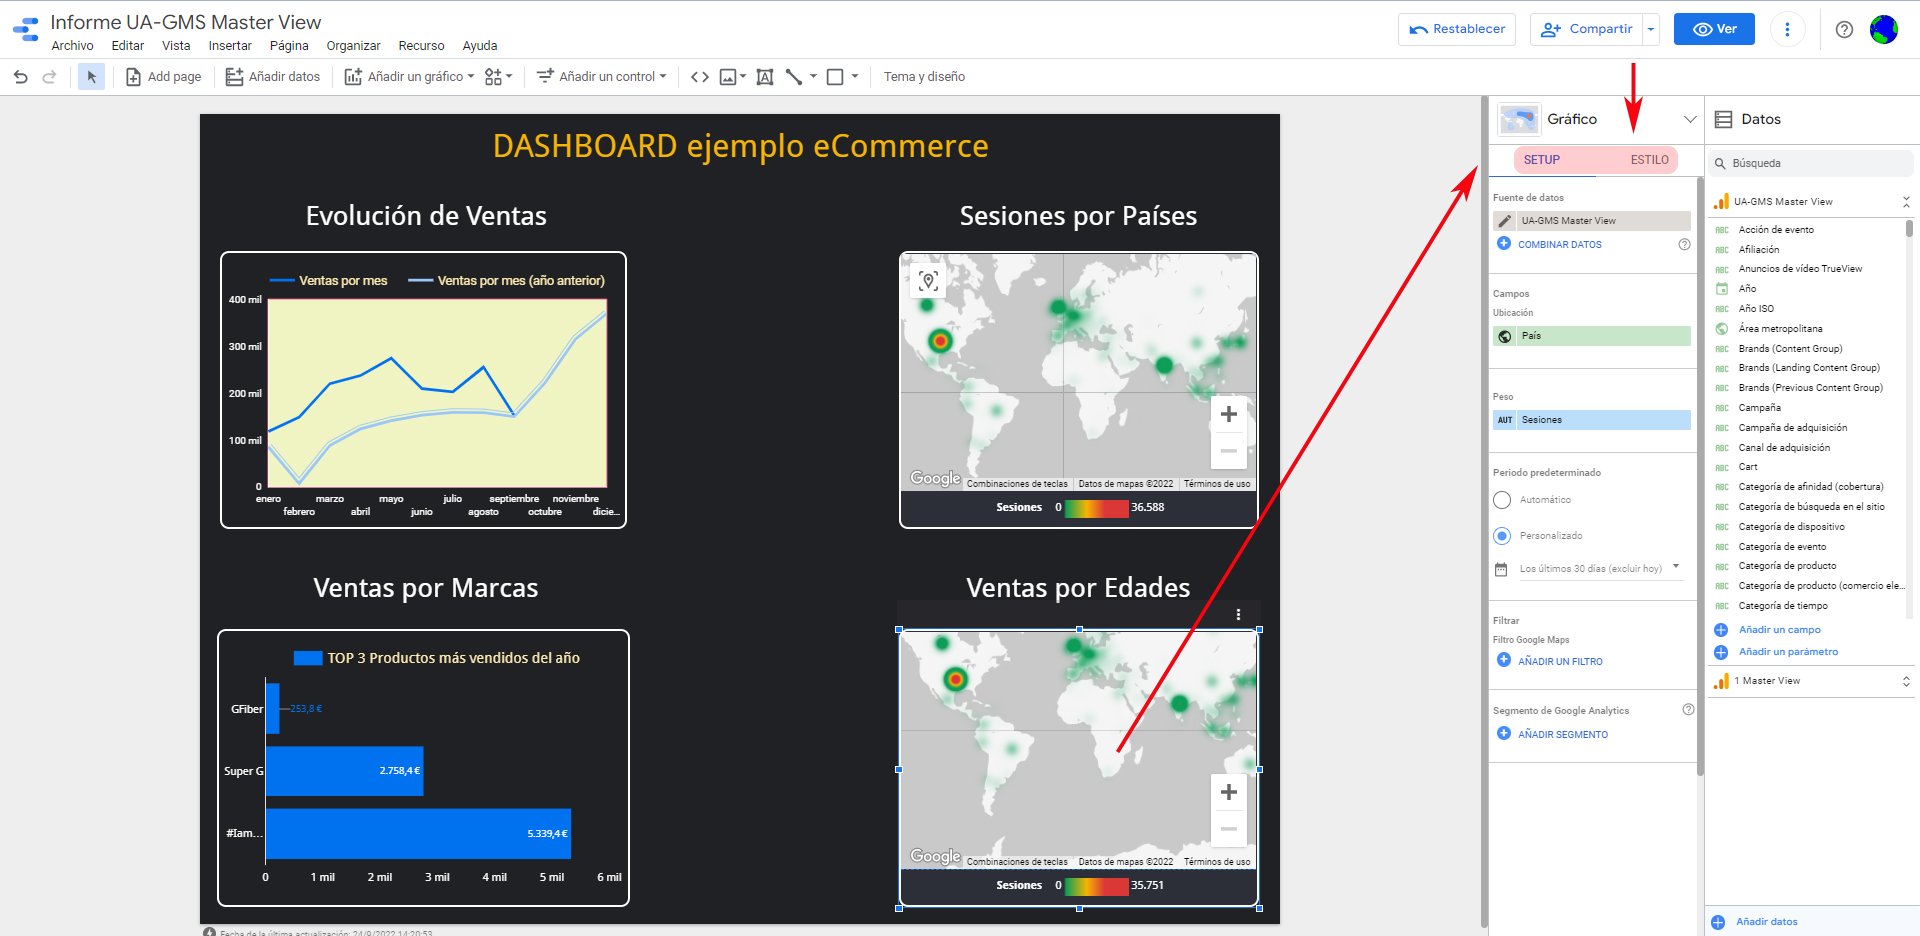Click the undo arrow icon
This screenshot has width=1920, height=936.
click(21, 77)
